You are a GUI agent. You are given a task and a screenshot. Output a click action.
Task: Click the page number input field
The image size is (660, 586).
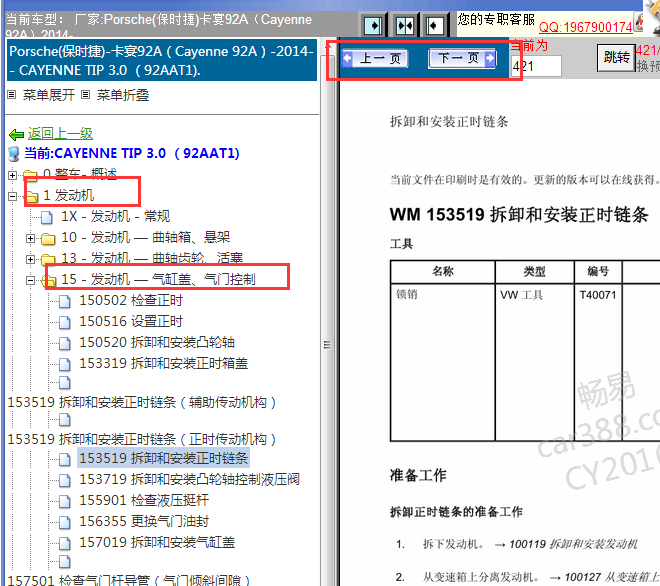click(x=536, y=66)
